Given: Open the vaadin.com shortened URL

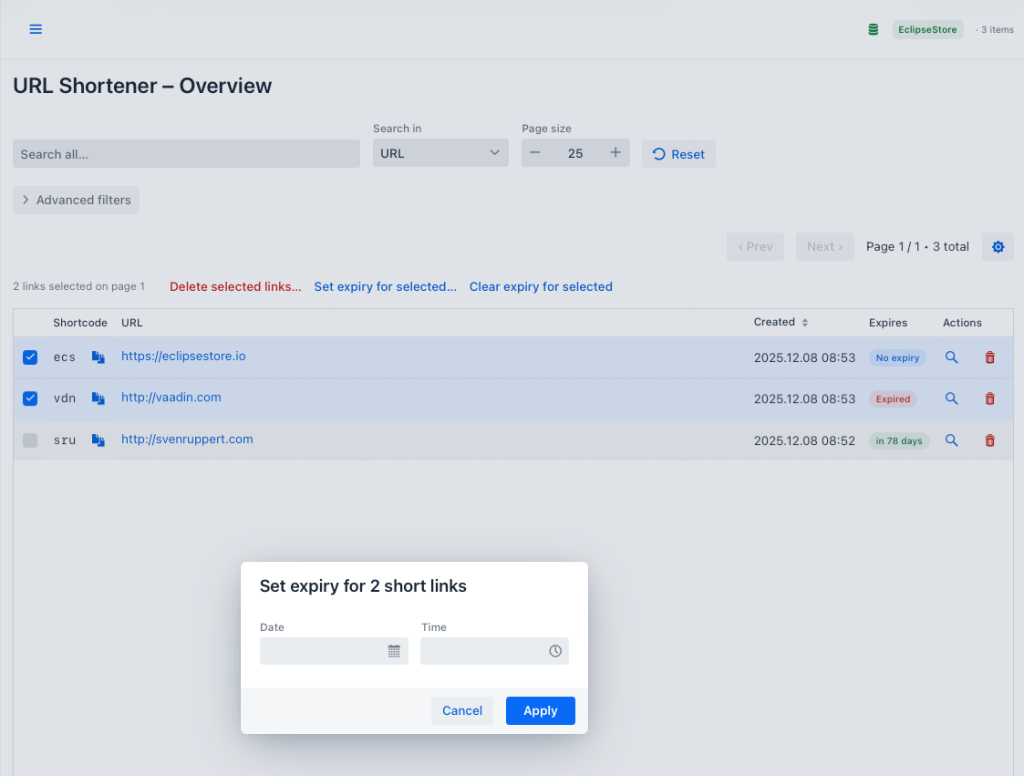Looking at the screenshot, I should pyautogui.click(x=170, y=397).
